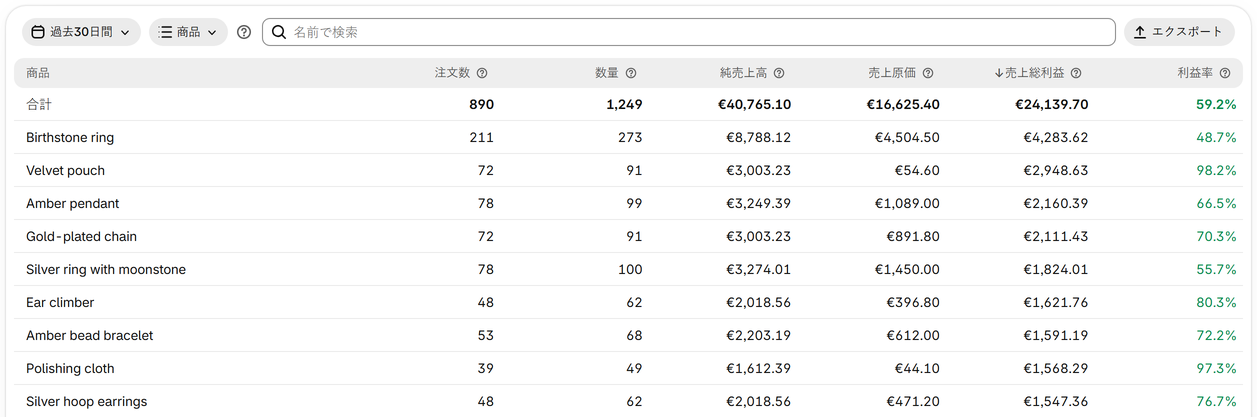This screenshot has height=417, width=1257.
Task: Select the Polishing cloth product name
Action: pos(70,368)
